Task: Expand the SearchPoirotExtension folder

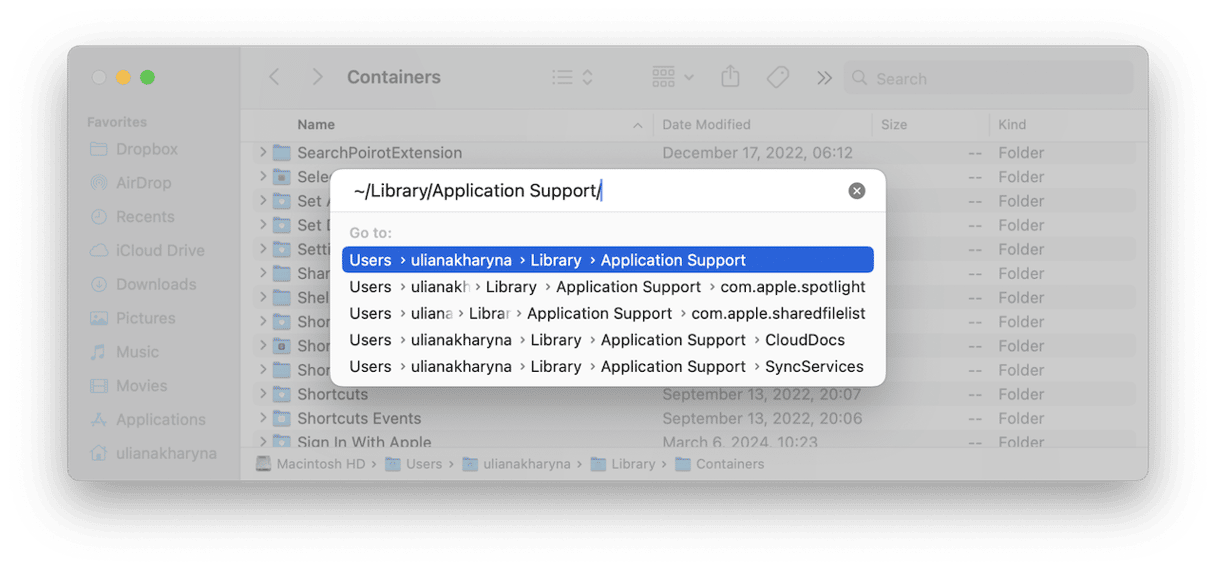Action: [263, 153]
